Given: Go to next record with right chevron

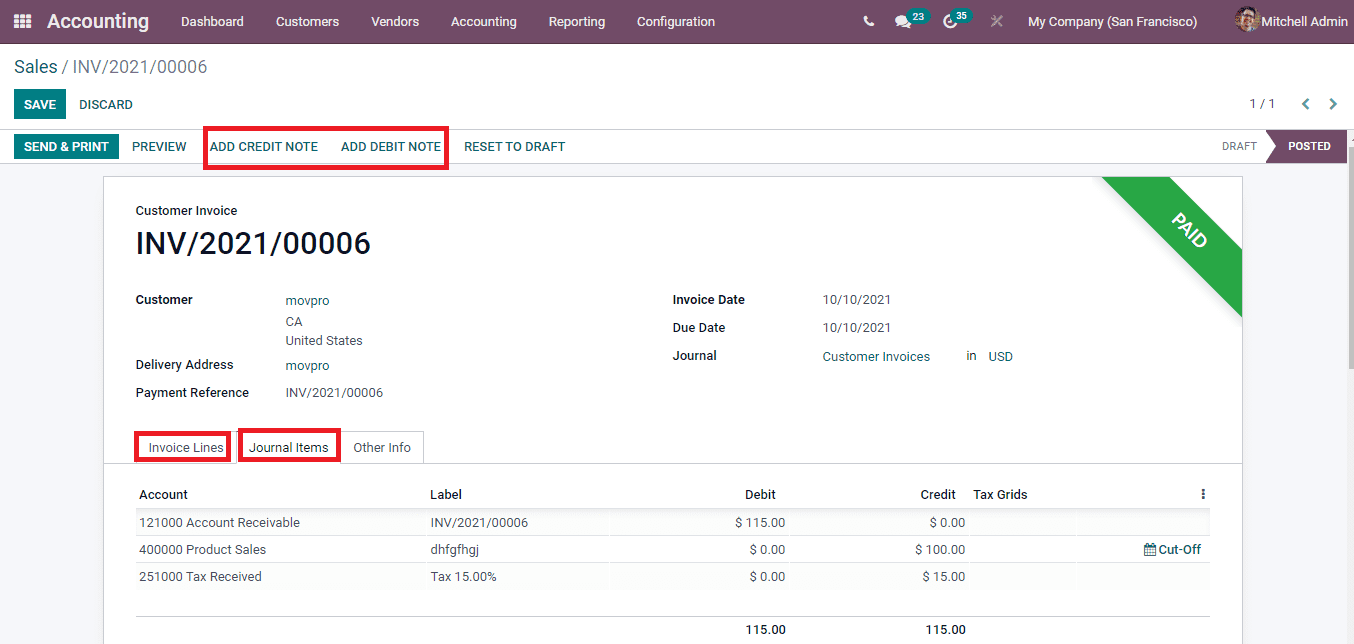Looking at the screenshot, I should coord(1333,103).
